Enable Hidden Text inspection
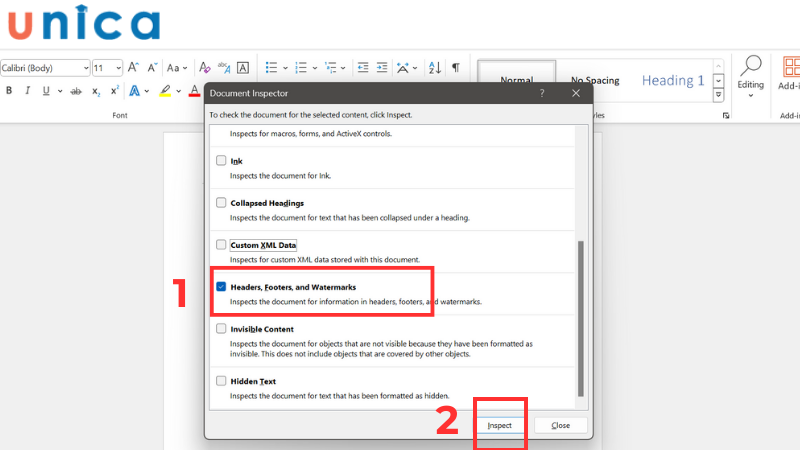This screenshot has height=450, width=800. point(221,381)
